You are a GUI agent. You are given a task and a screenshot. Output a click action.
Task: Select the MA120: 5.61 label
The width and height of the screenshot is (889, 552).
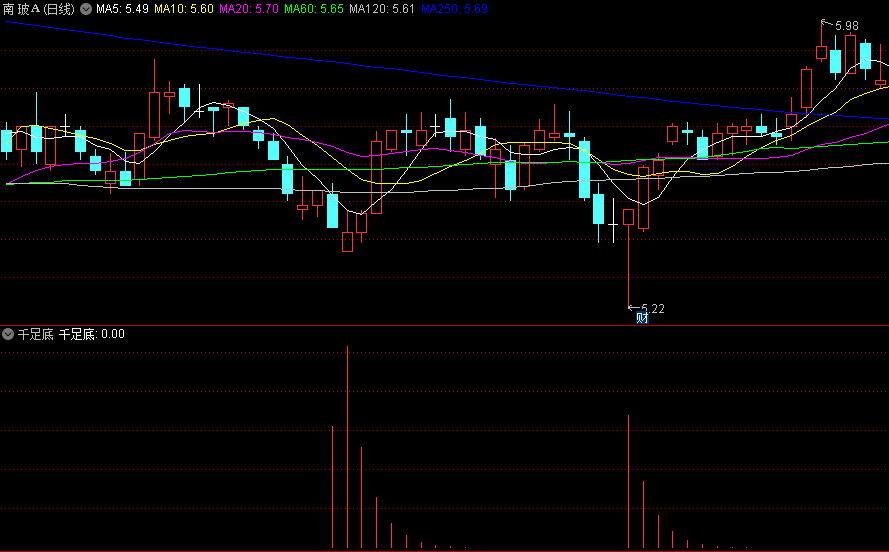point(382,9)
